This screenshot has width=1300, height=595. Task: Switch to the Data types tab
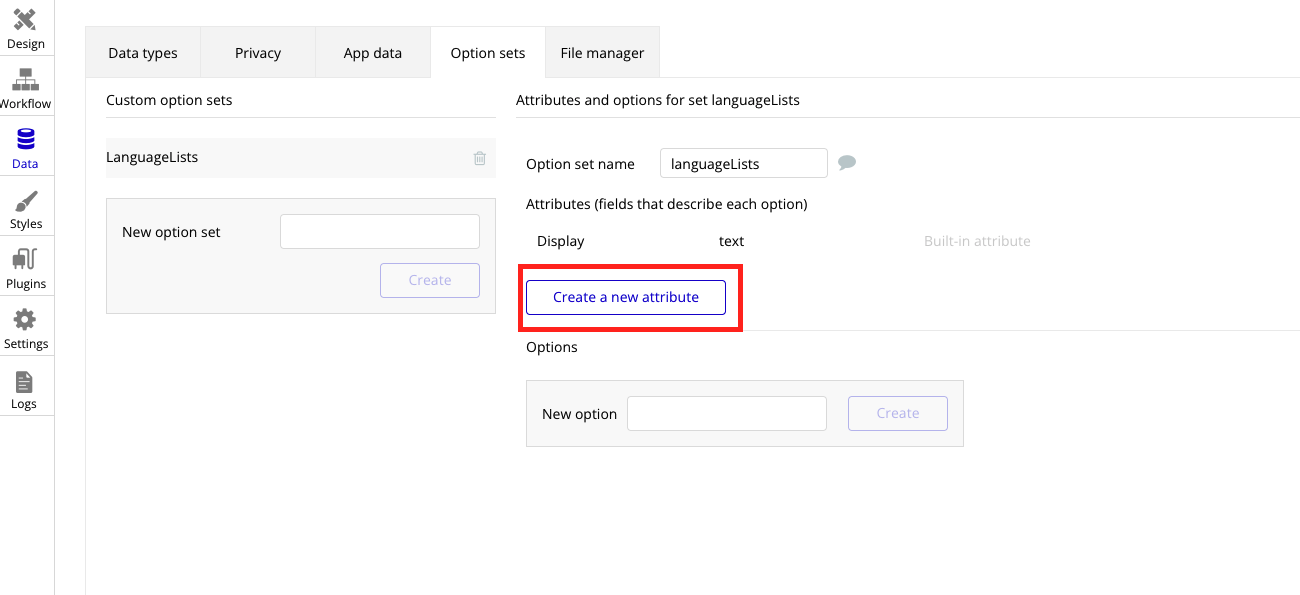(143, 53)
